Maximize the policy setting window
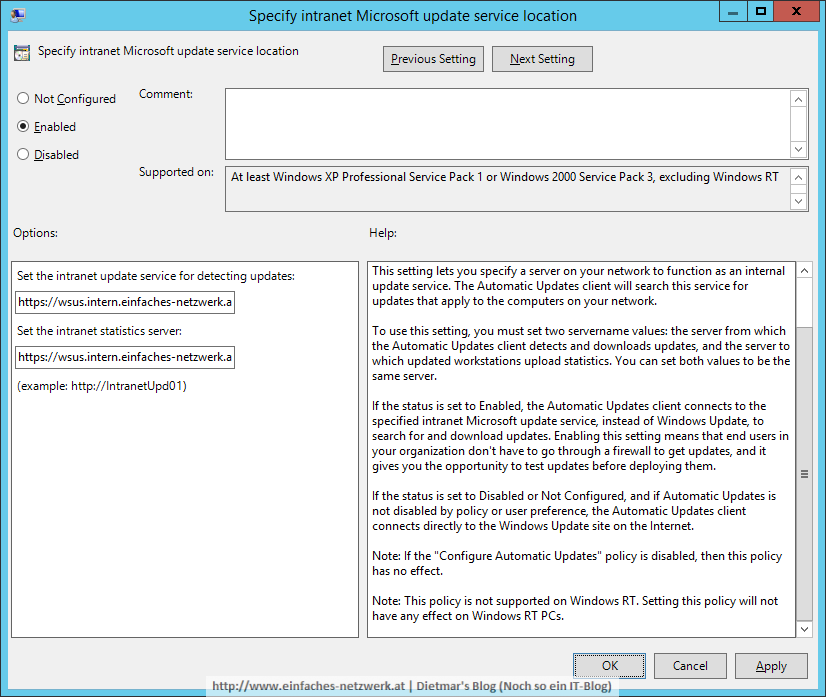This screenshot has height=697, width=826. 761,12
